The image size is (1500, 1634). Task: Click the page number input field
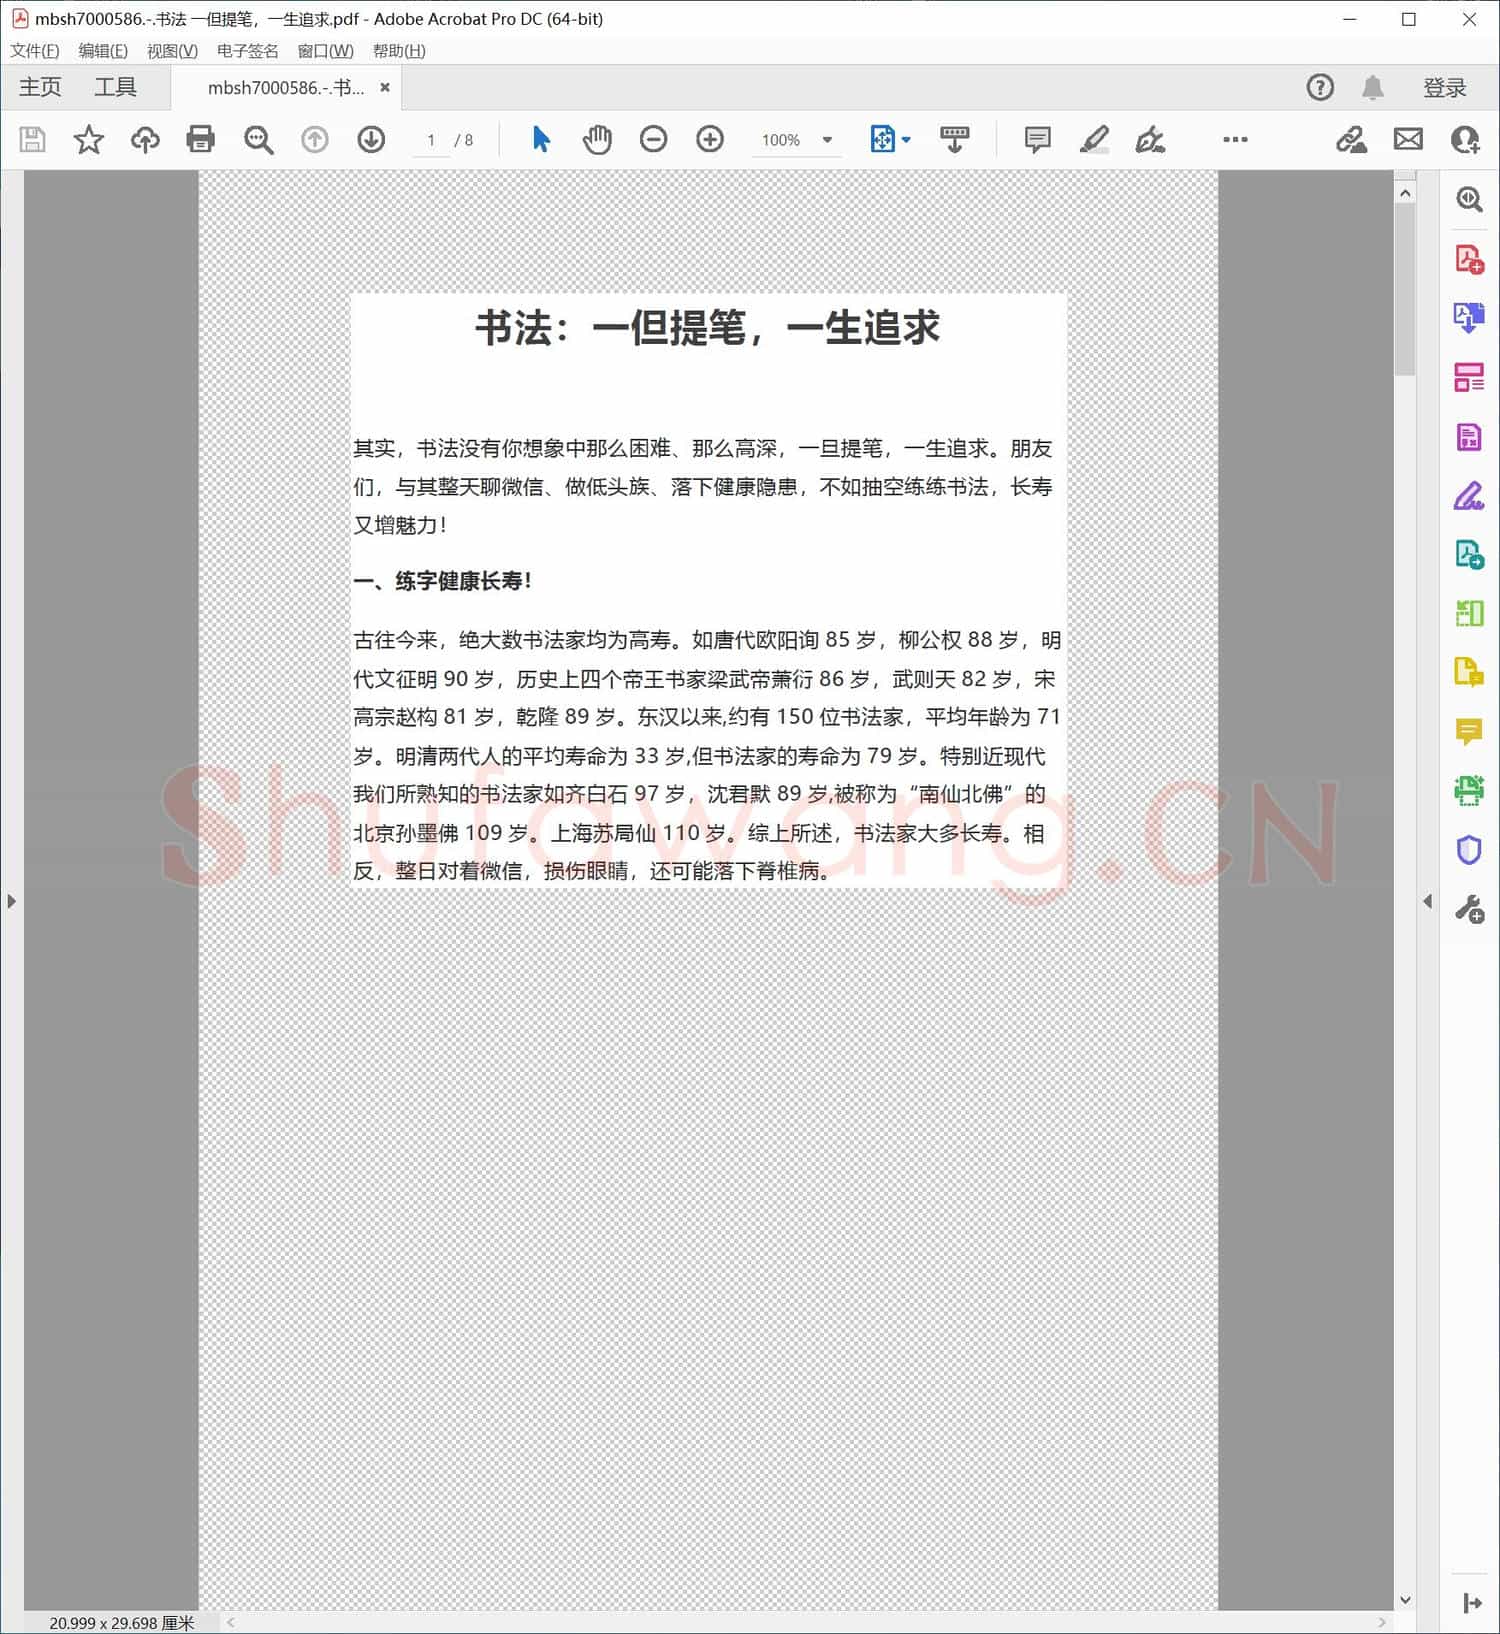(431, 140)
